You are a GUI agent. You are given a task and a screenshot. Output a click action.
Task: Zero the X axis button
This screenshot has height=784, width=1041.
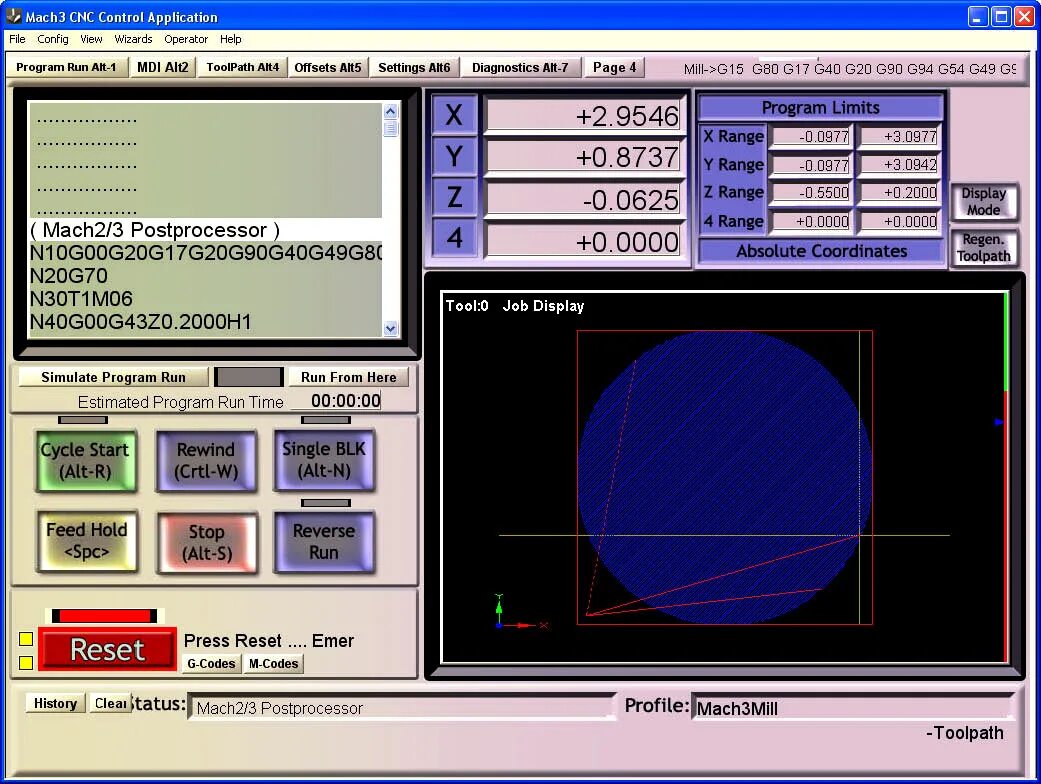pyautogui.click(x=454, y=115)
